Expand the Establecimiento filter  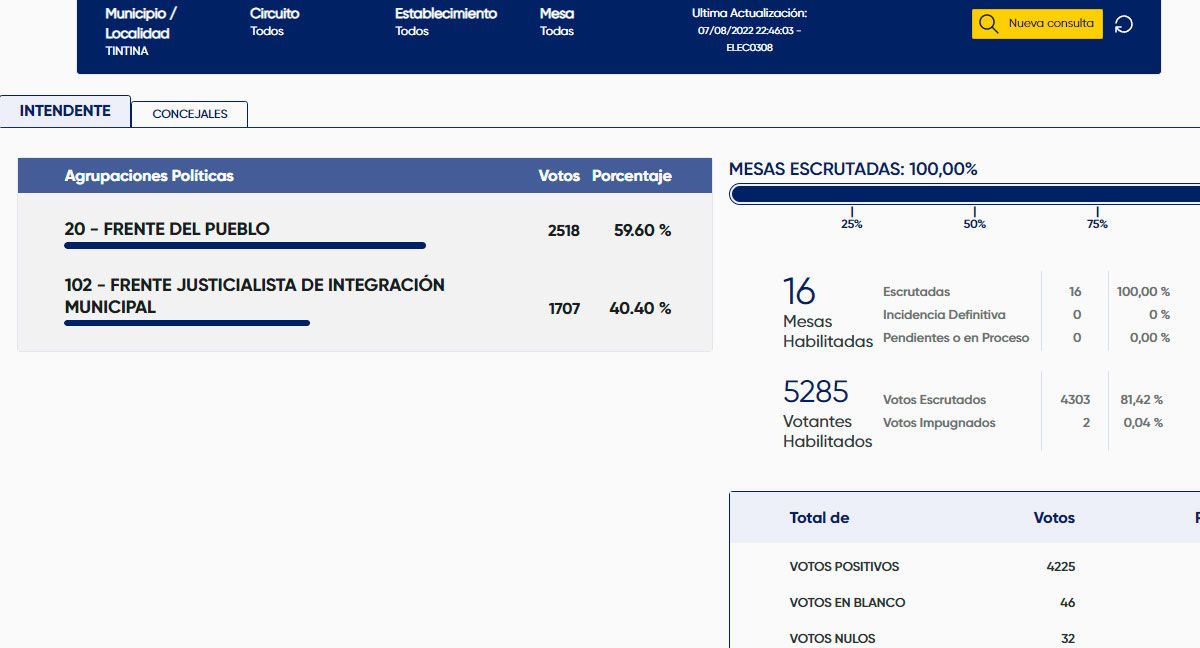445,22
